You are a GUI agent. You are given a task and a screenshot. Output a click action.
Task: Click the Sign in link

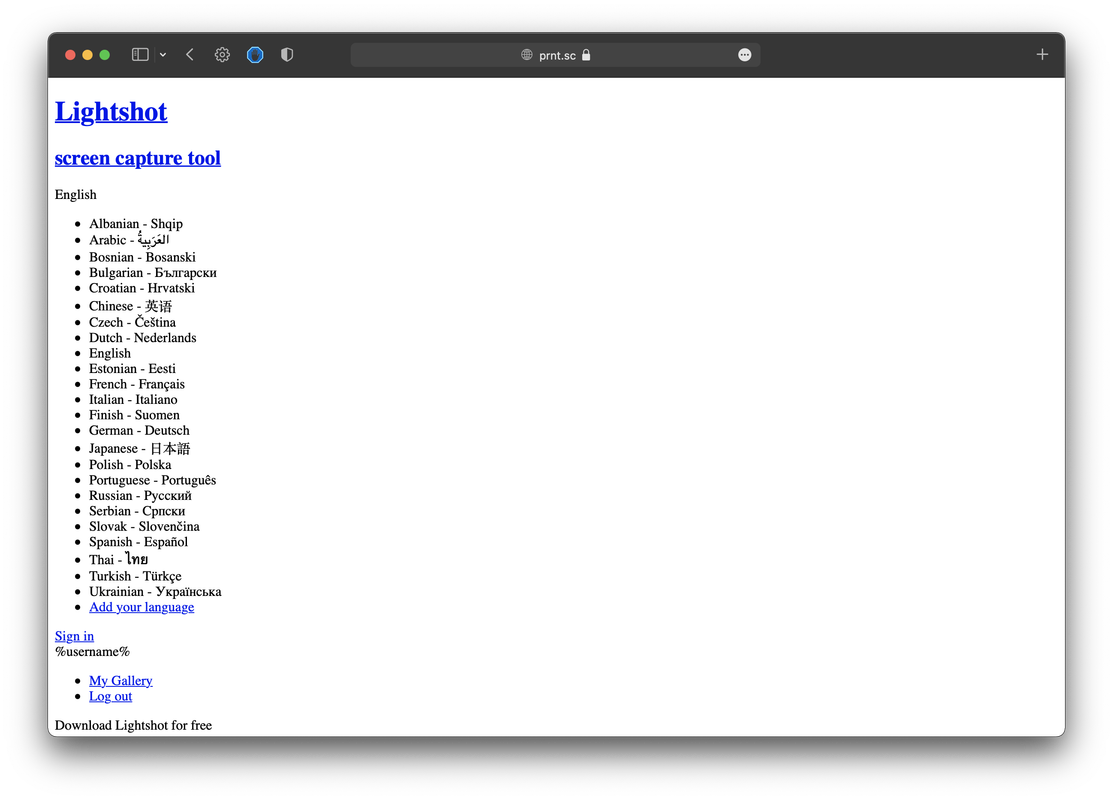click(x=75, y=636)
